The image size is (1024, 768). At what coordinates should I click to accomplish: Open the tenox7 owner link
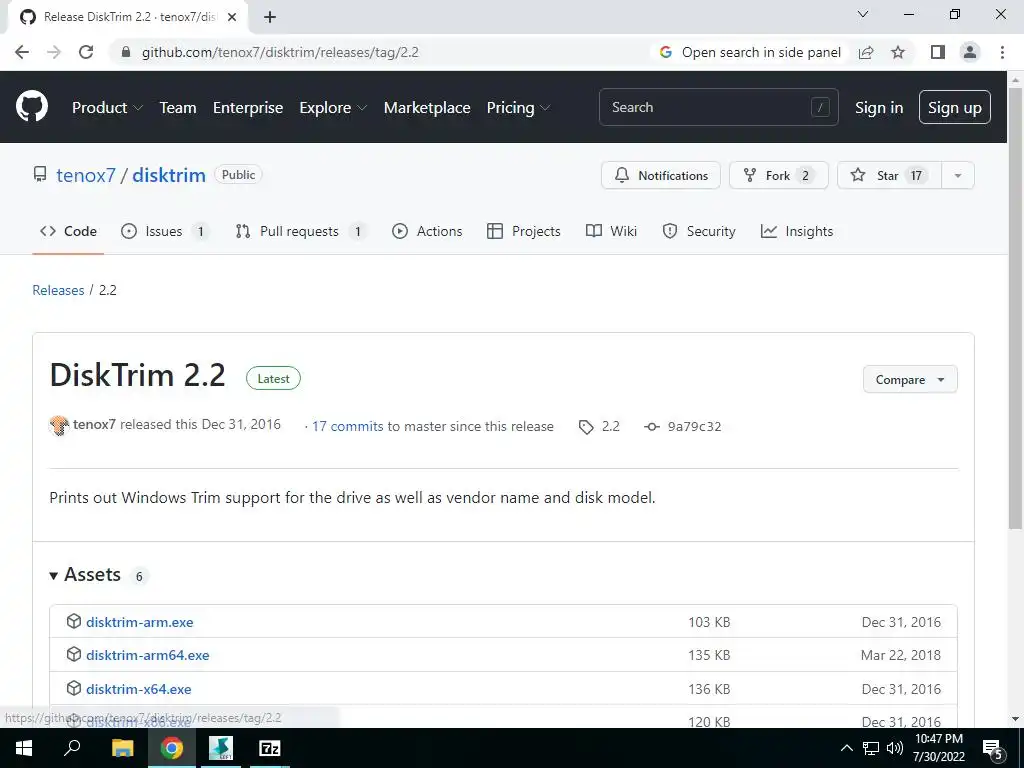[86, 175]
